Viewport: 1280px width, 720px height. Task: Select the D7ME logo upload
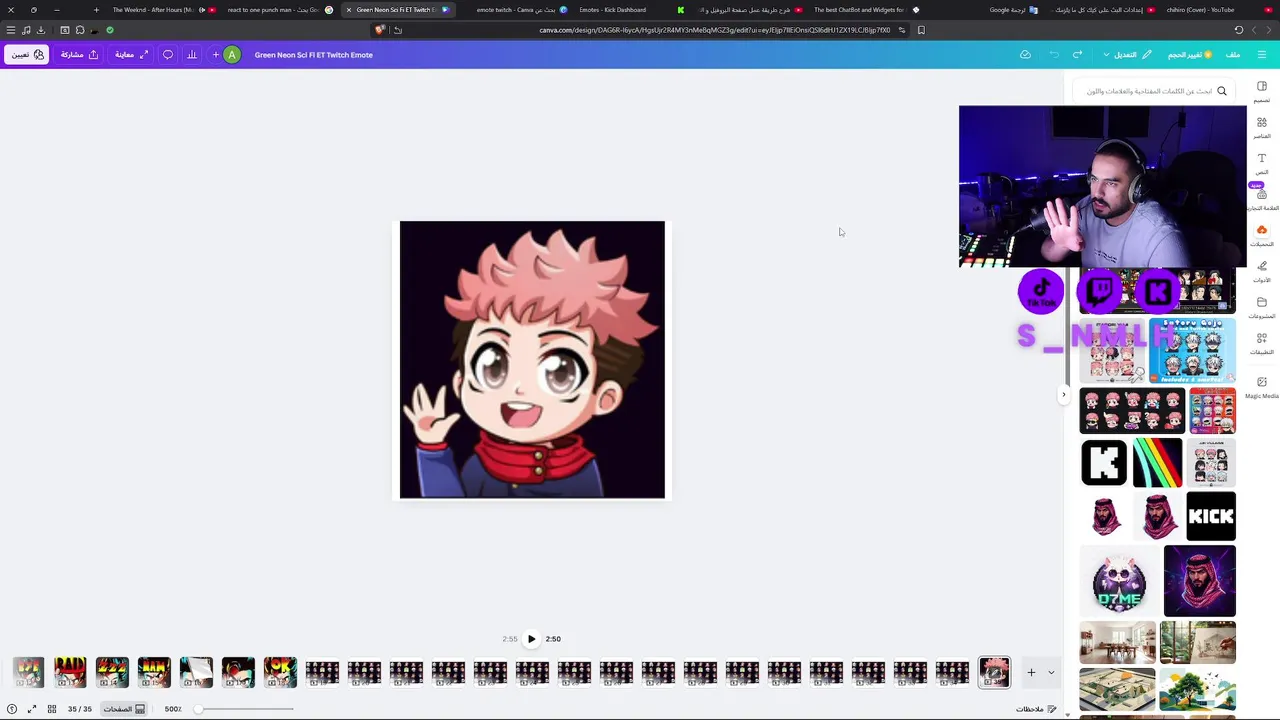1120,581
